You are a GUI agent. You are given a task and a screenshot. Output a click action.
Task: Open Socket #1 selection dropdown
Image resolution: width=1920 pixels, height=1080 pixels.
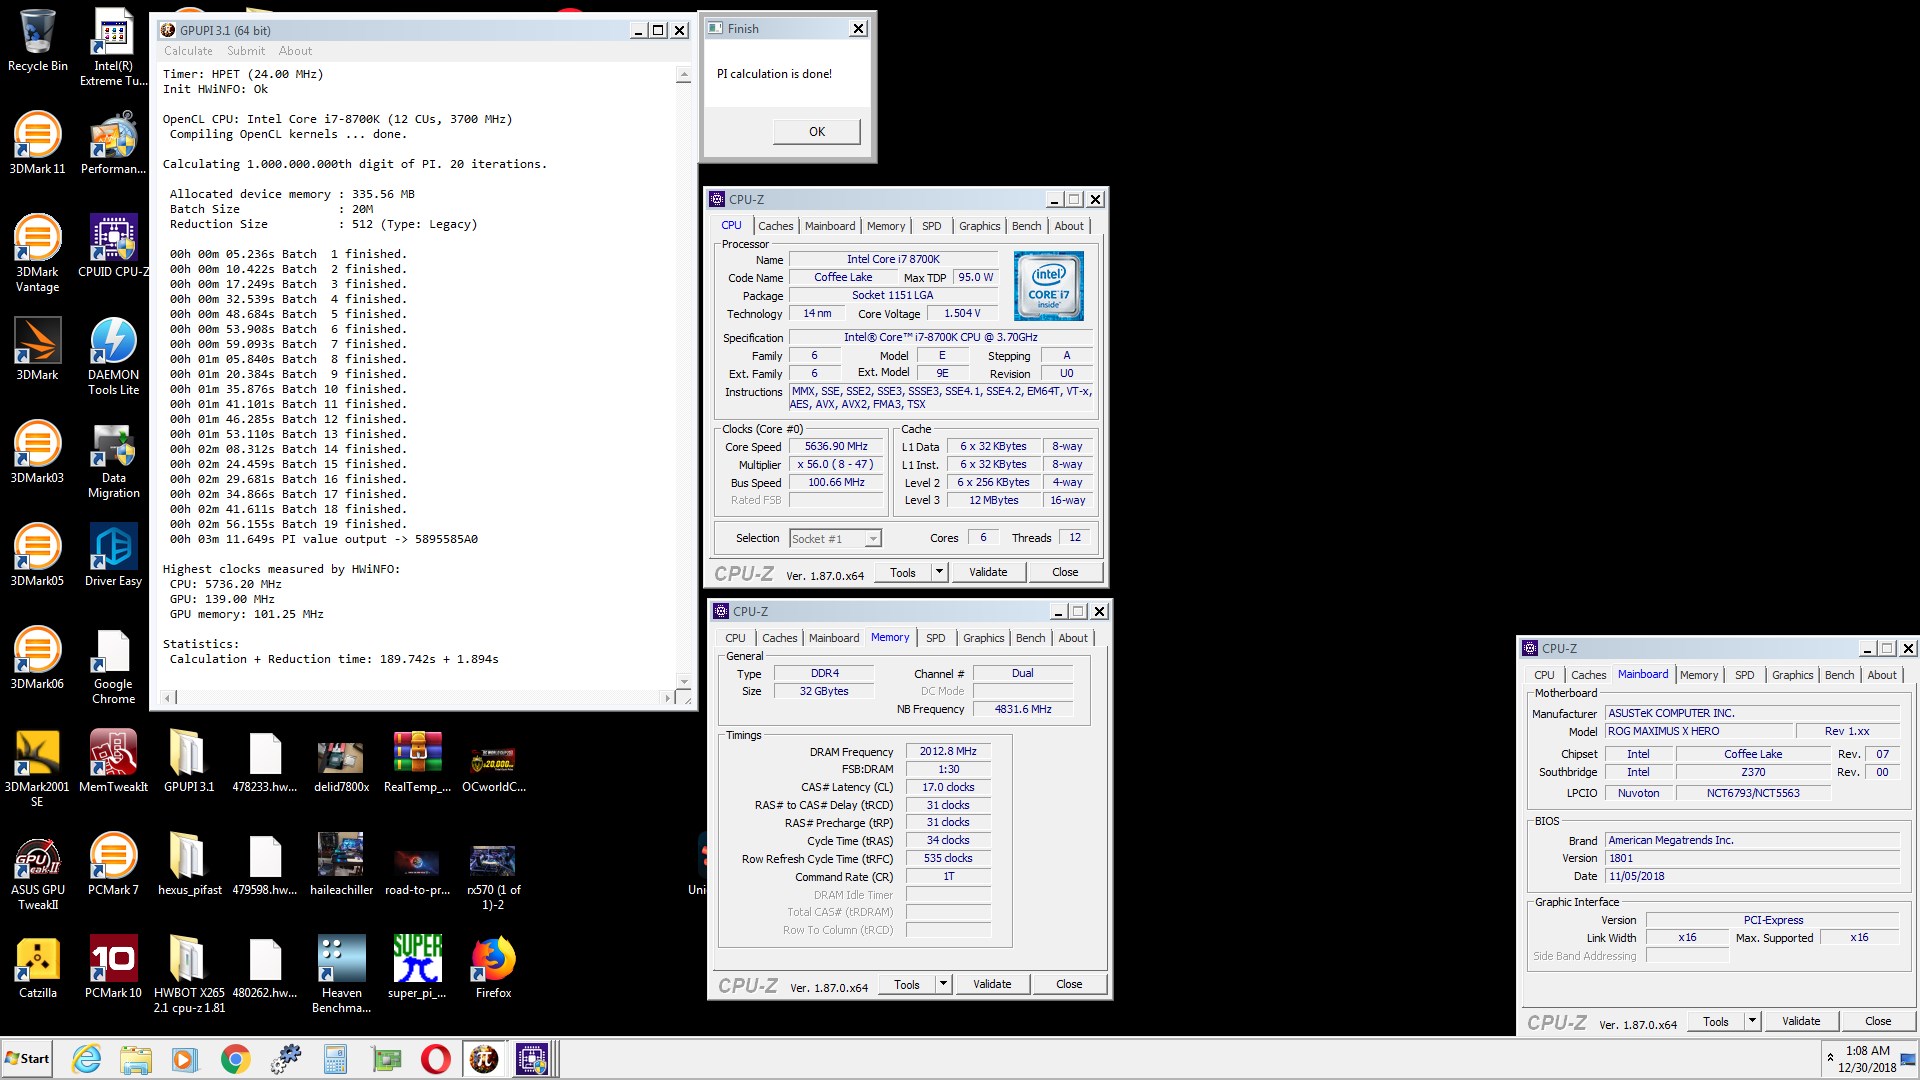click(872, 539)
